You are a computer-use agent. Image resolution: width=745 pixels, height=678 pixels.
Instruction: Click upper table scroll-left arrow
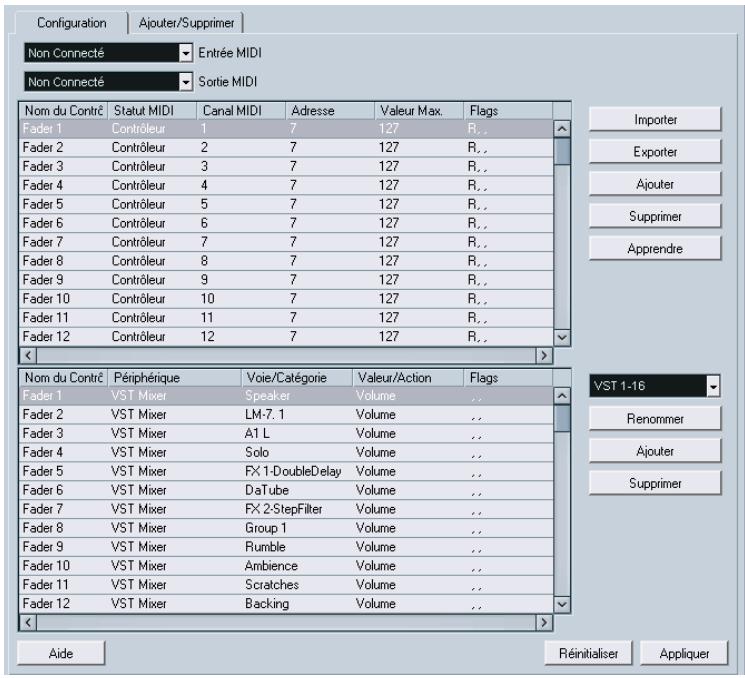click(x=28, y=355)
